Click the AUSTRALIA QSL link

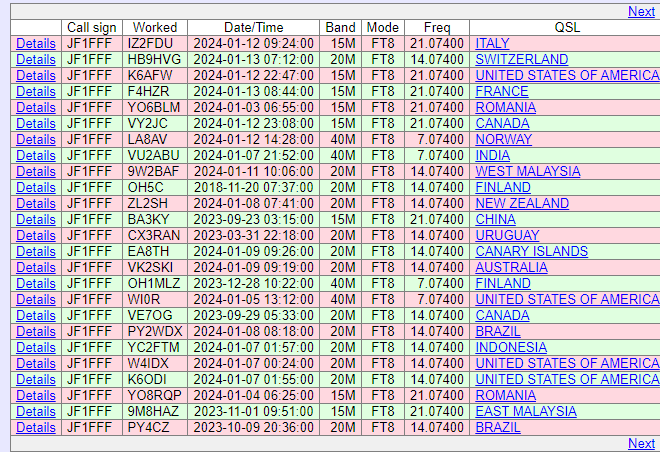pos(511,268)
